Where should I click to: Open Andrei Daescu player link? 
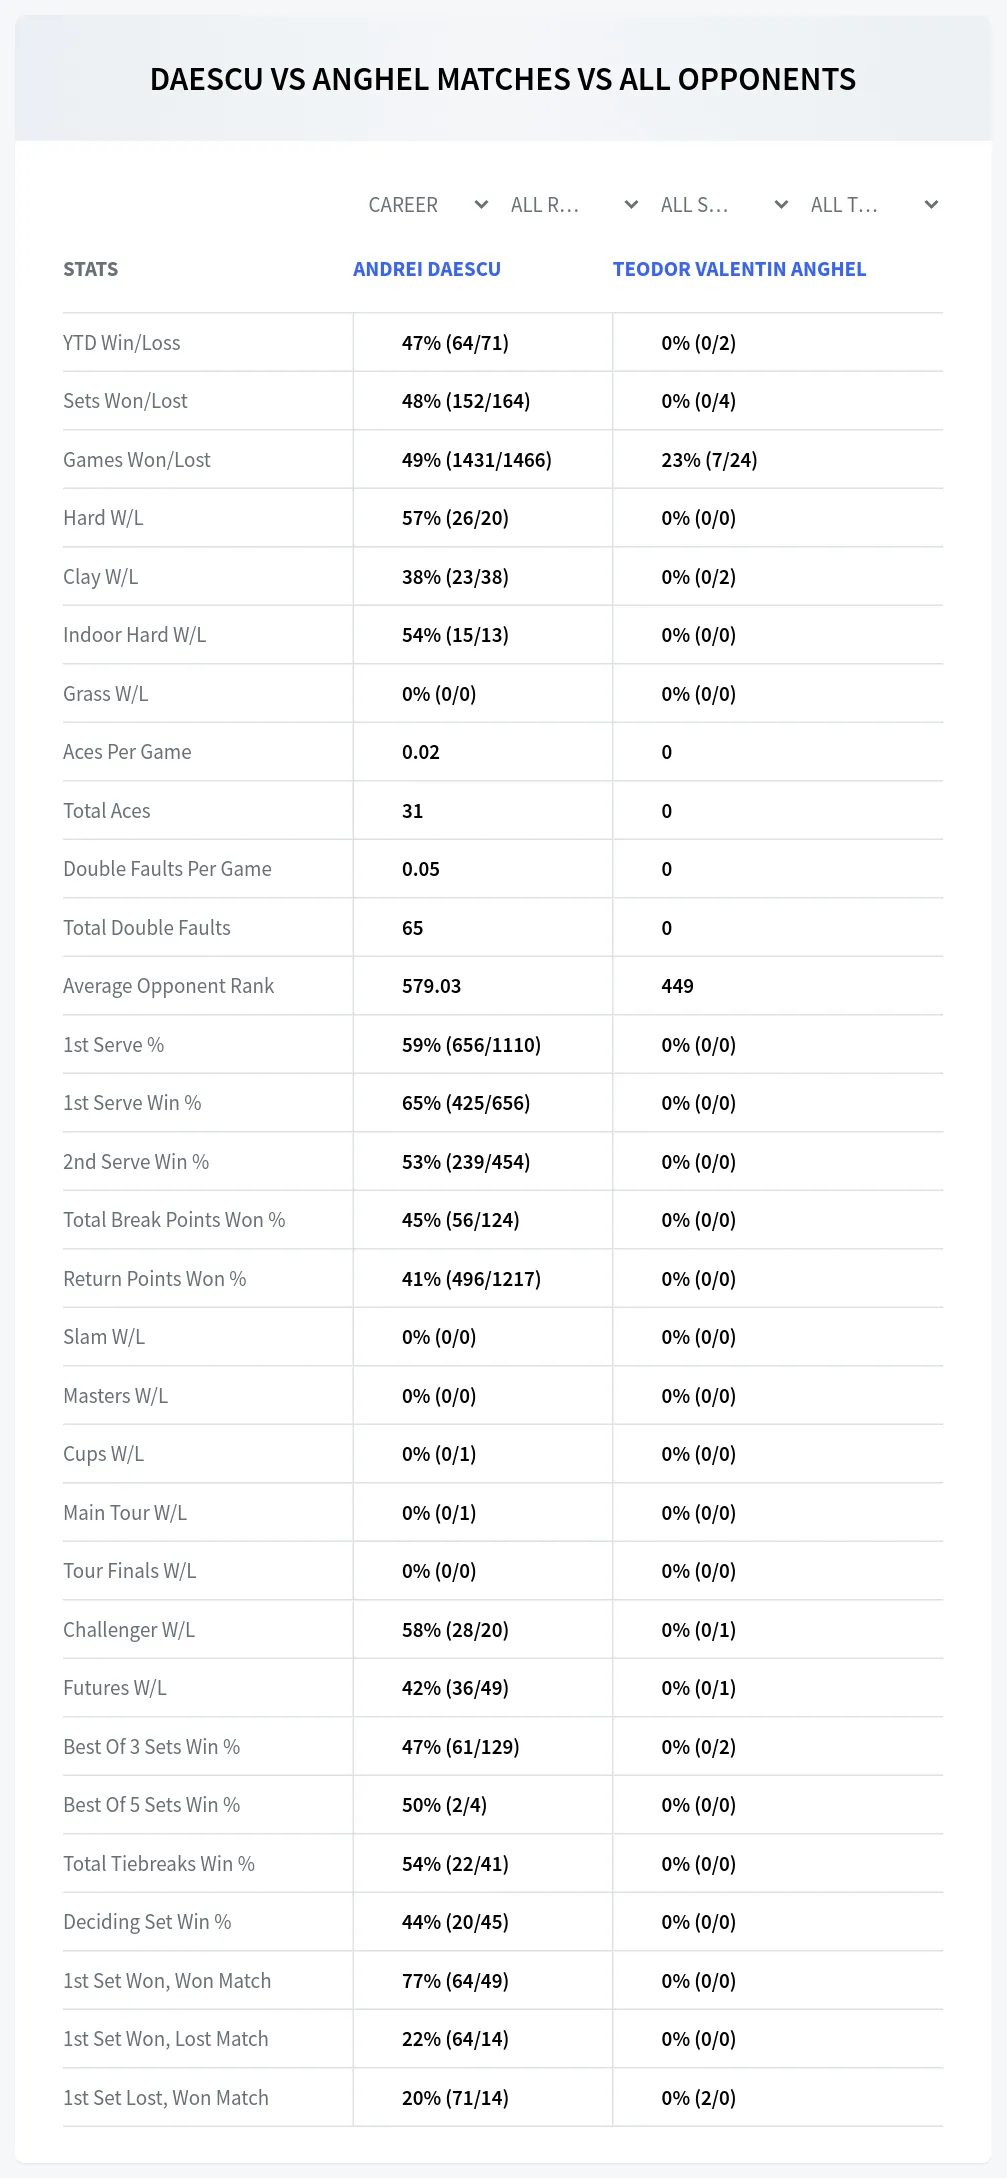point(427,269)
